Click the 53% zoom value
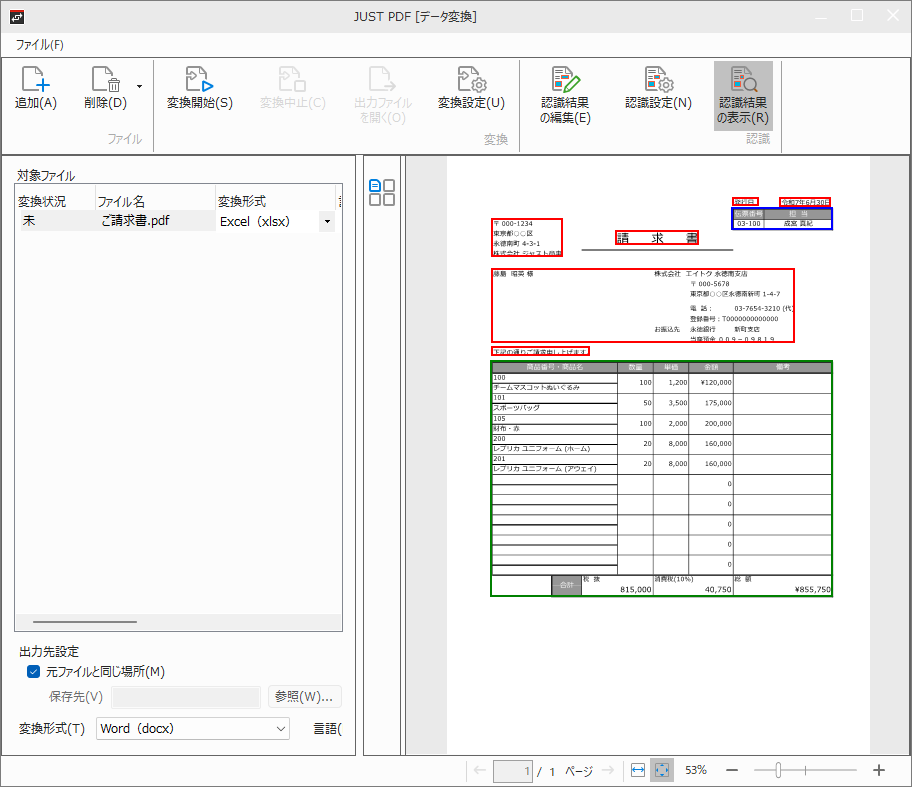This screenshot has width=912, height=787. [696, 771]
